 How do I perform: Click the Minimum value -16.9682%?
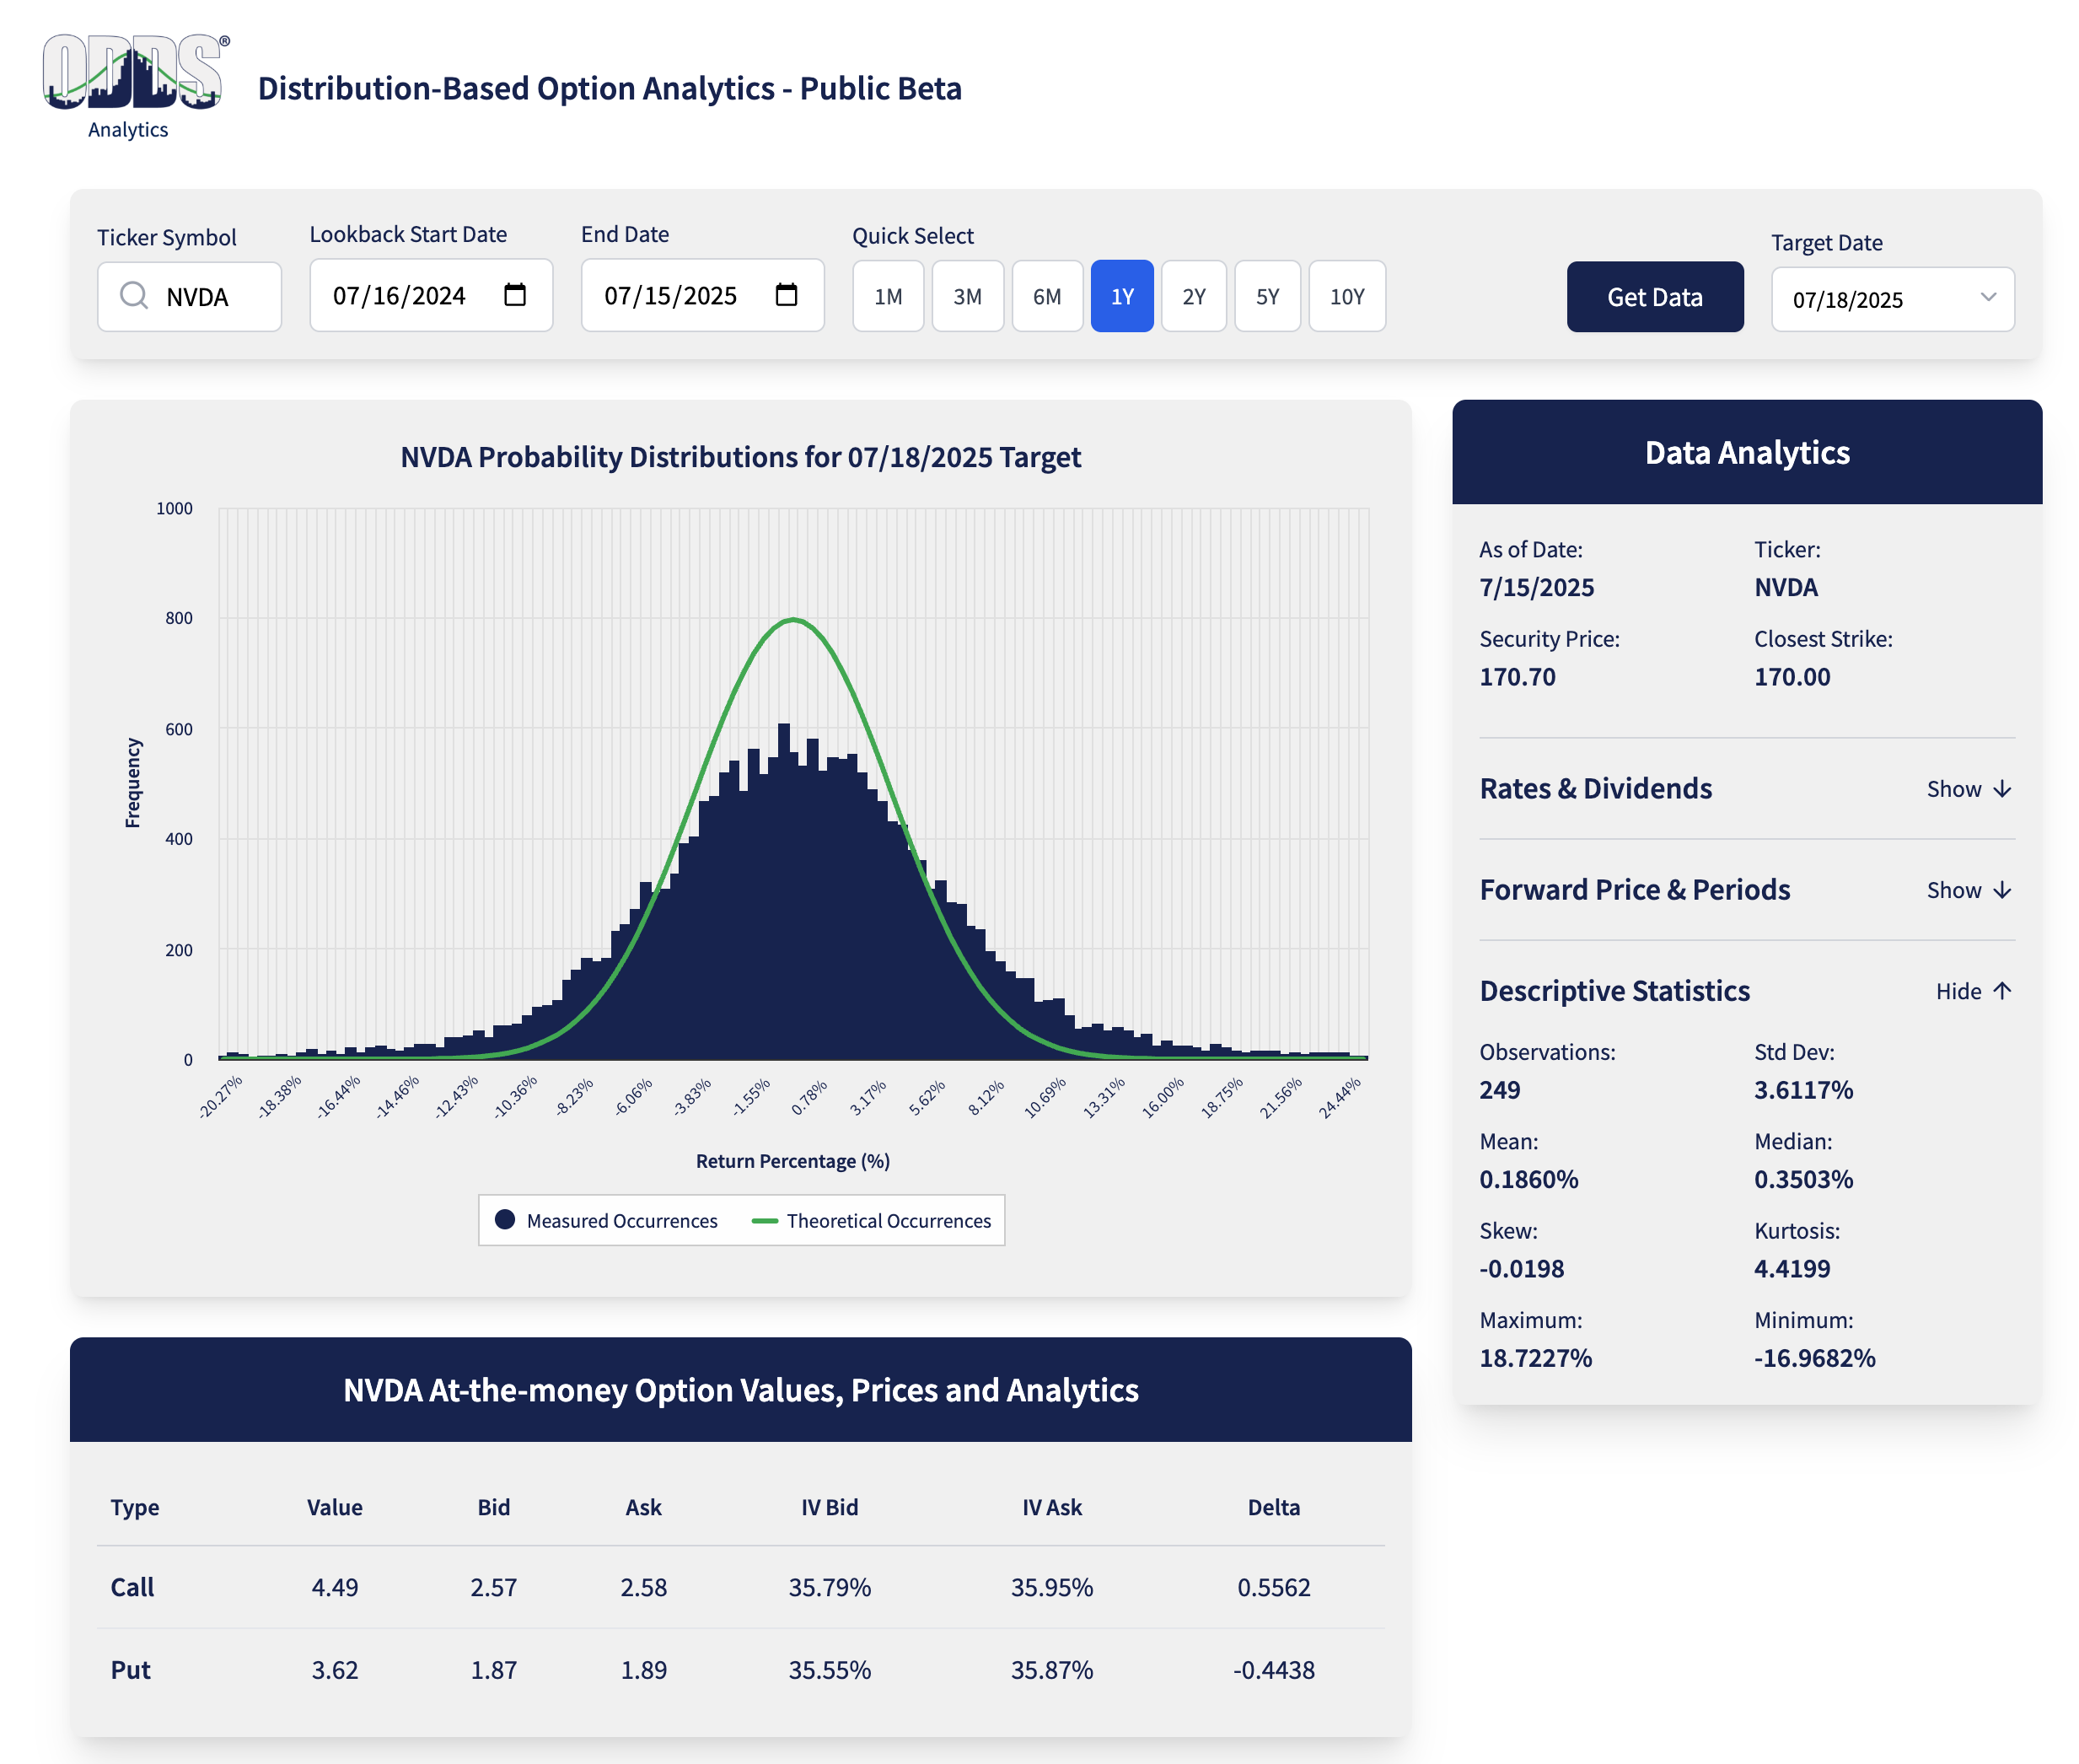[1814, 1358]
